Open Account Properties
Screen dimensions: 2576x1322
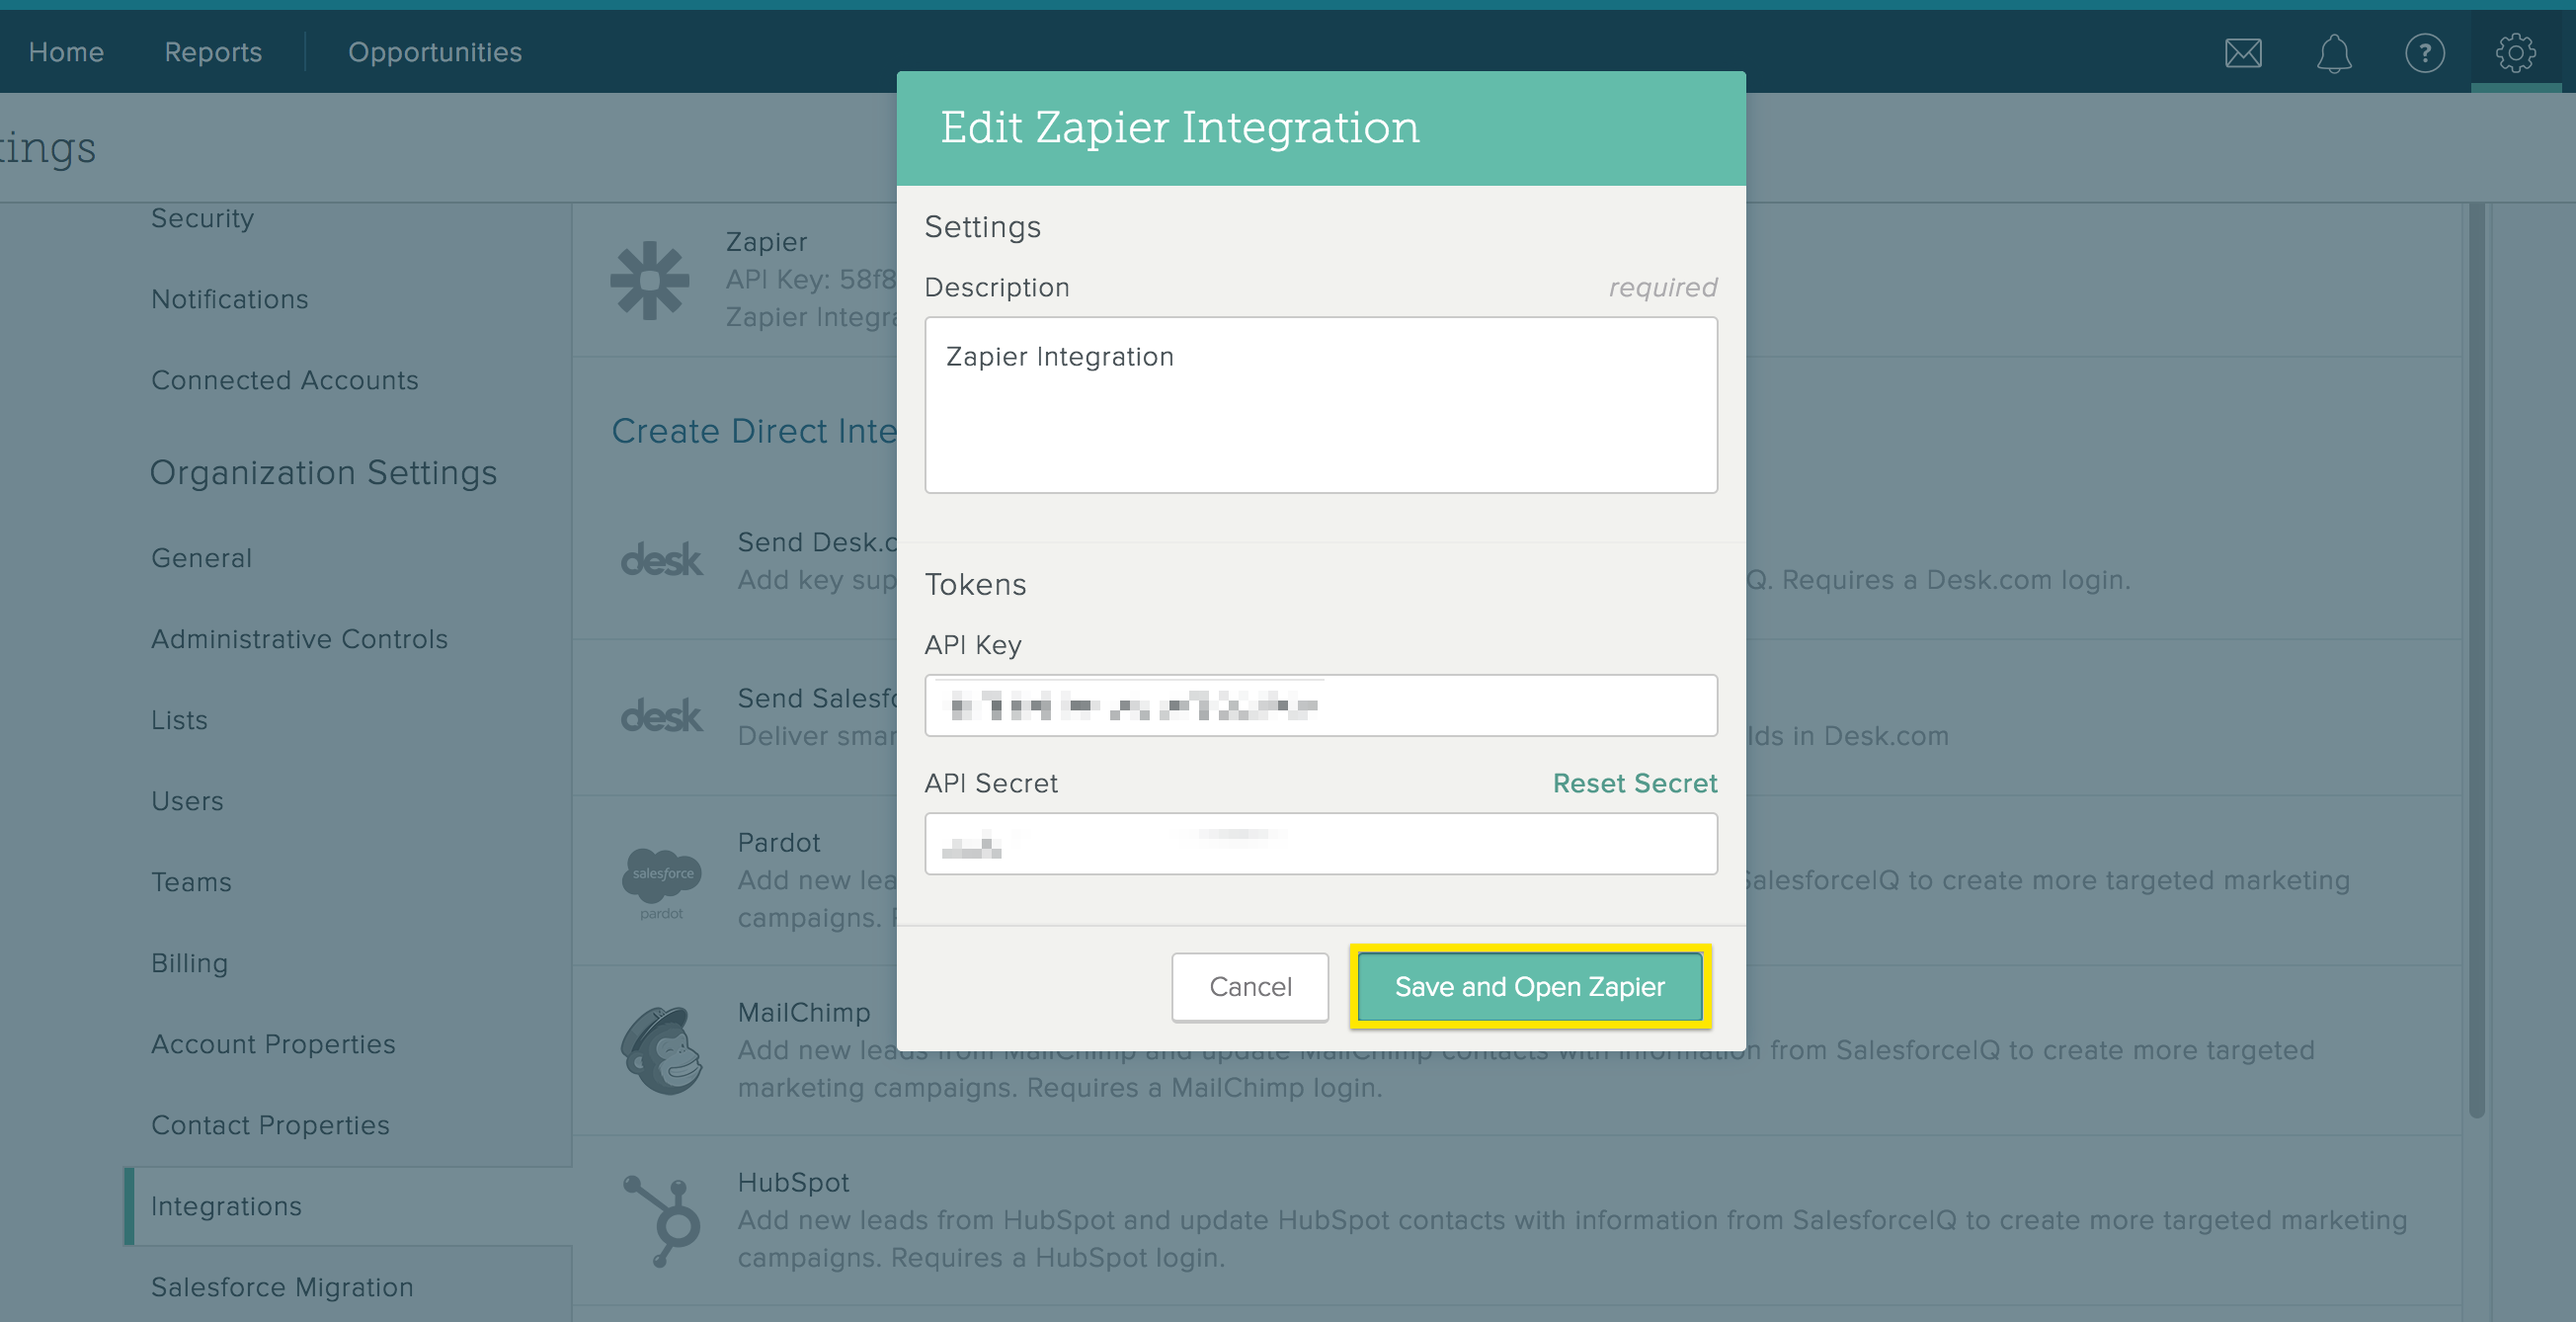(x=273, y=1044)
